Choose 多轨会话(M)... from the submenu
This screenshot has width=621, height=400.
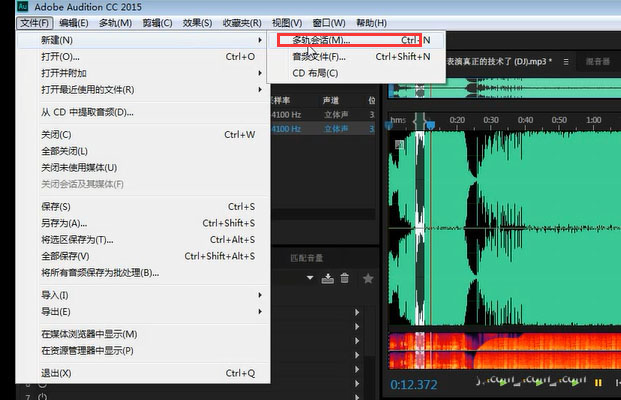point(356,40)
